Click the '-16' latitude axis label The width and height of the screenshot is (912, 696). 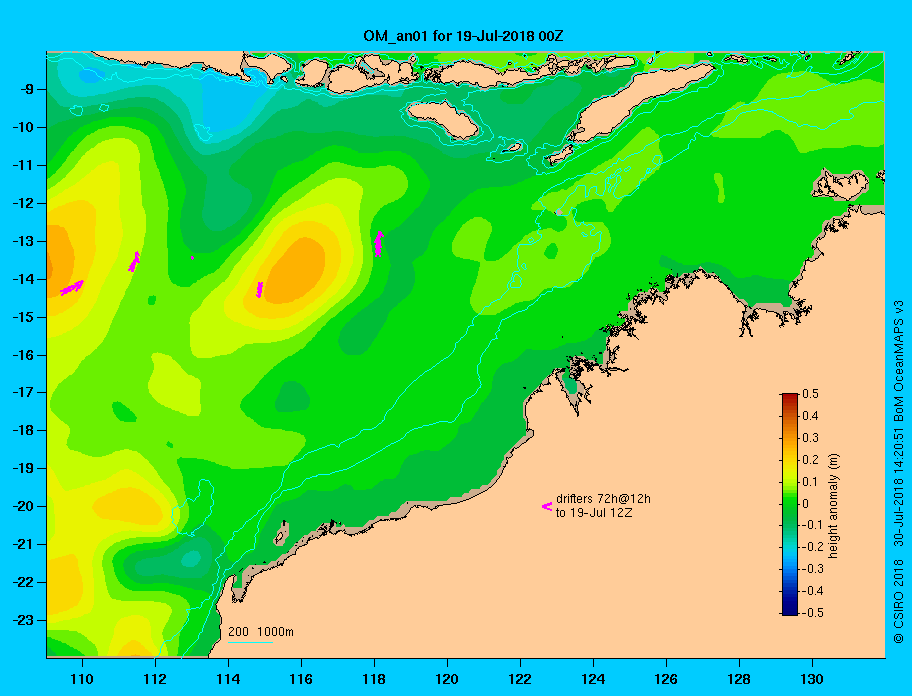(x=23, y=355)
